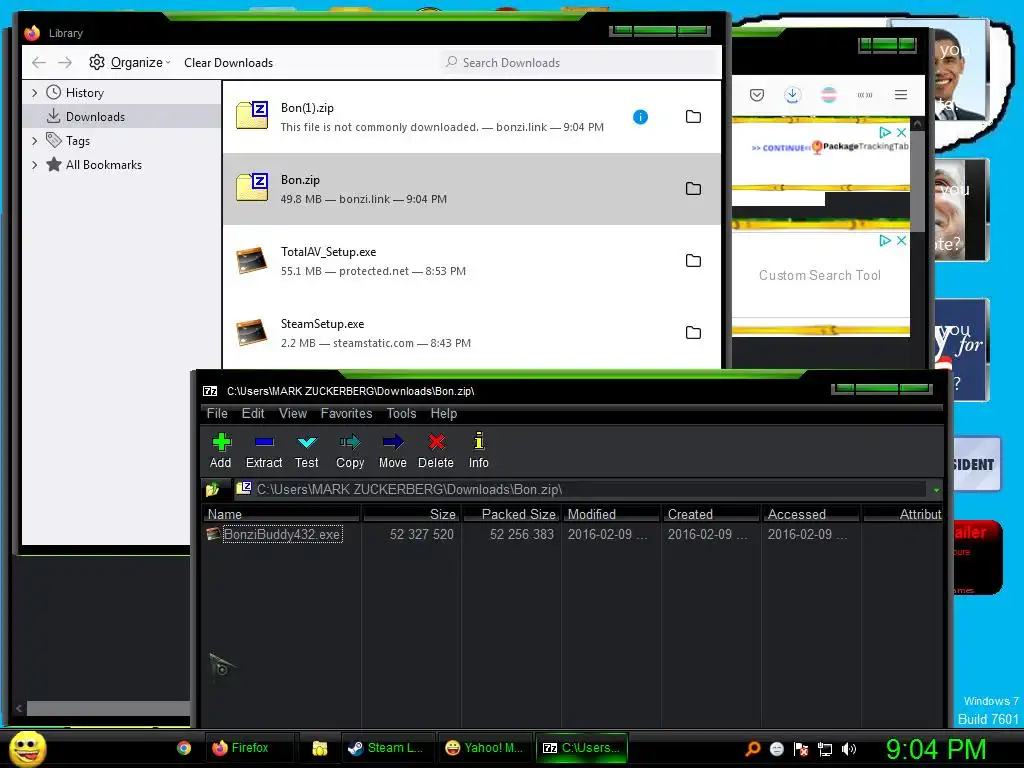The width and height of the screenshot is (1024, 768).
Task: Show SteamSetup.exe in its folder
Action: 693,332
